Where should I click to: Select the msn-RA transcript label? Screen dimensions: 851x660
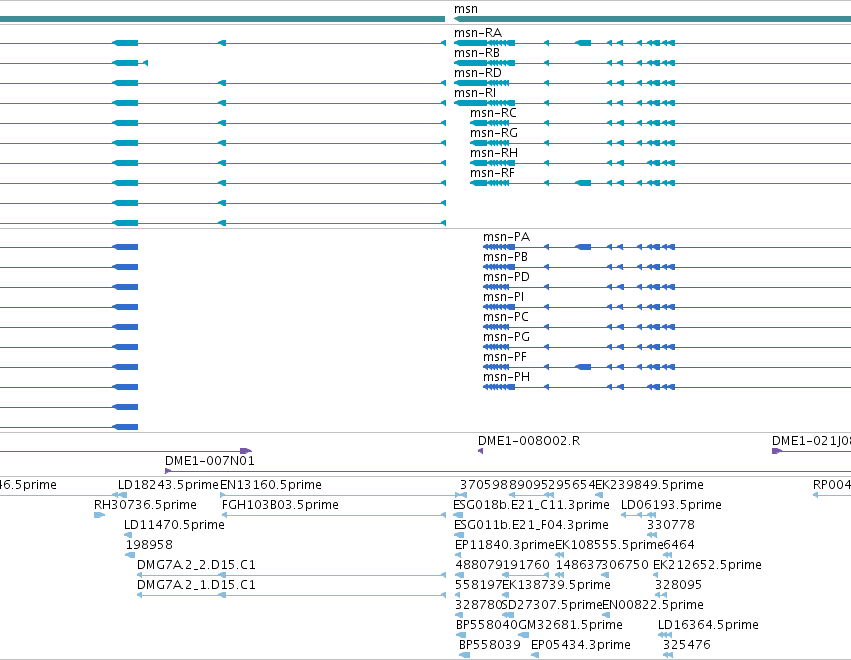click(478, 33)
